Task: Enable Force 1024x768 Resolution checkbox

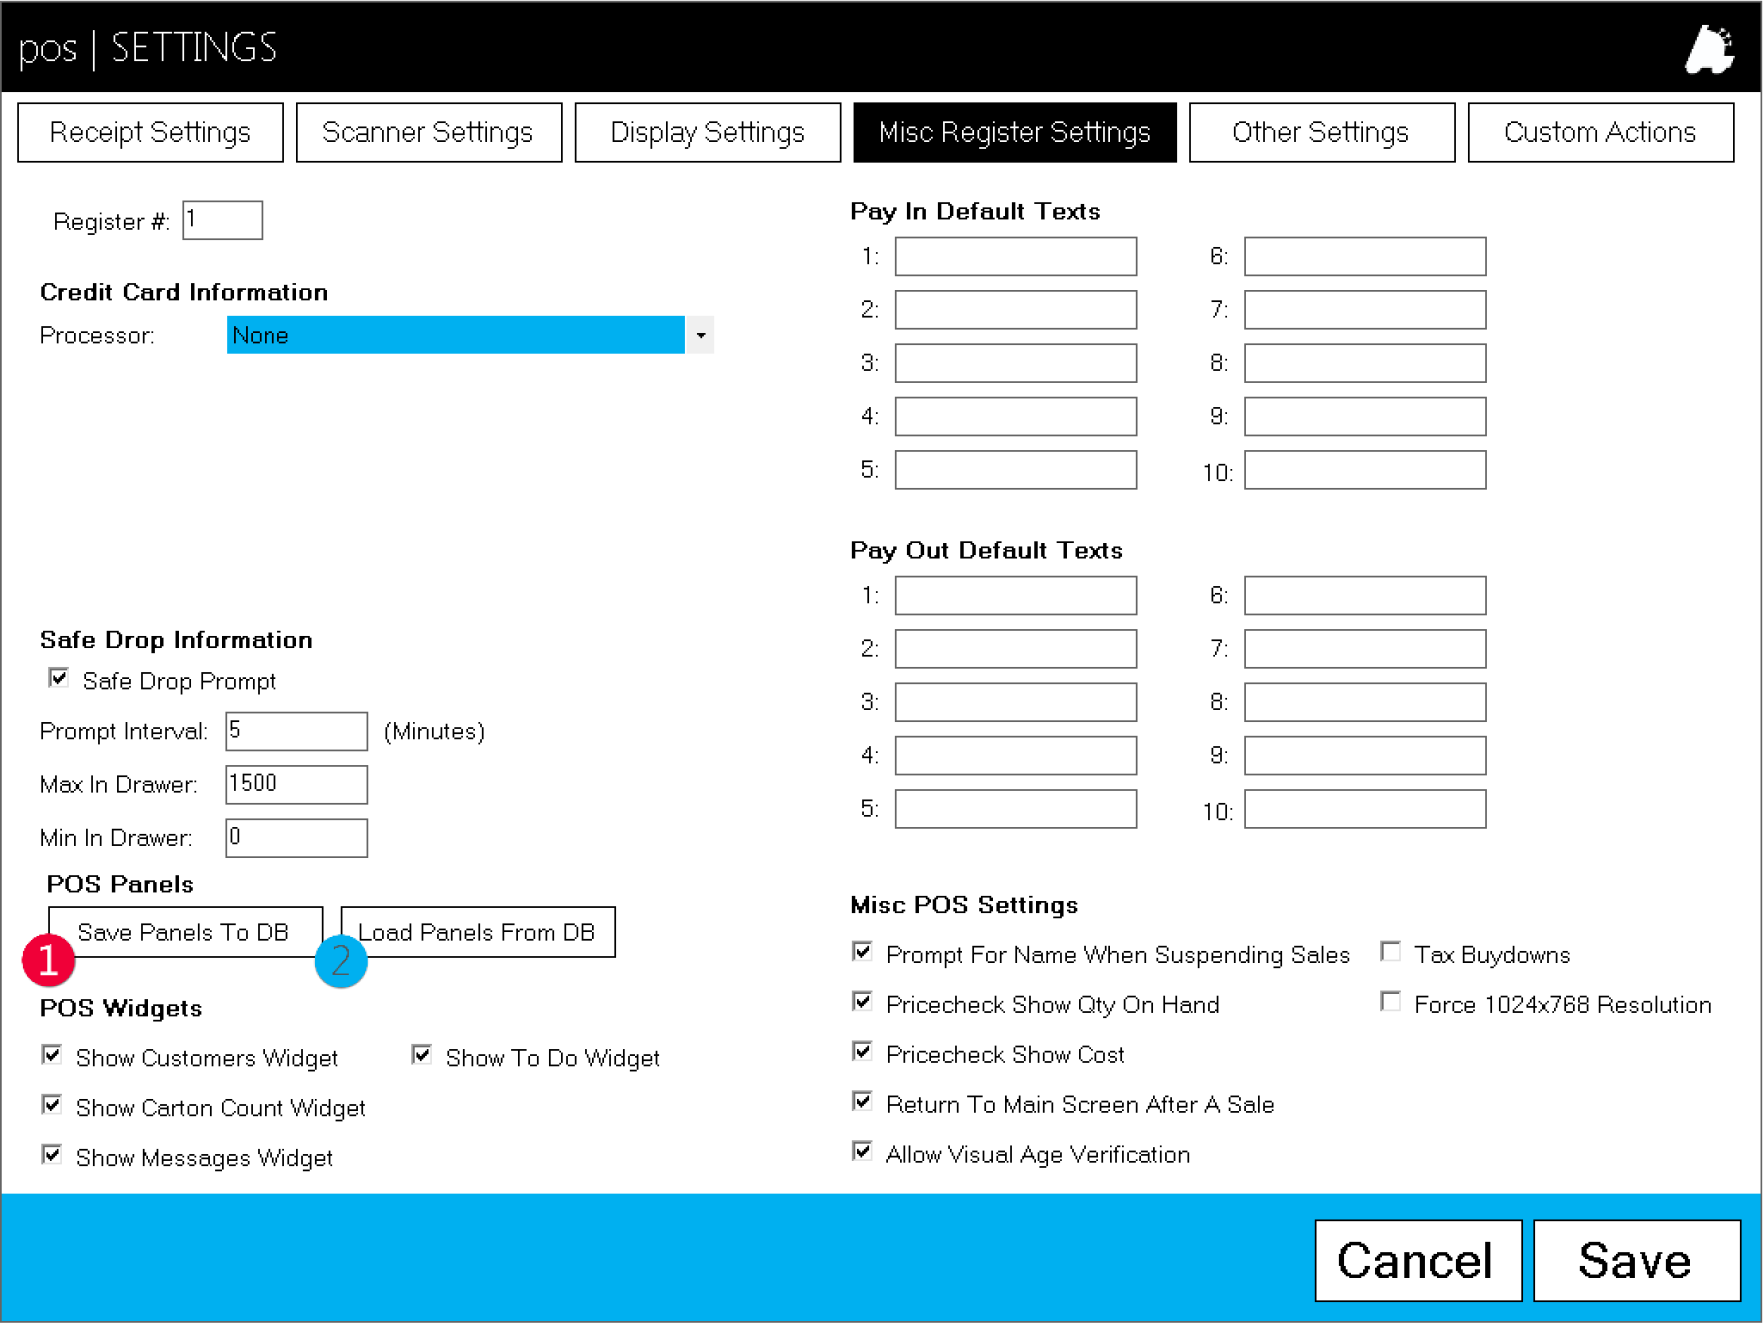Action: [x=1390, y=1001]
